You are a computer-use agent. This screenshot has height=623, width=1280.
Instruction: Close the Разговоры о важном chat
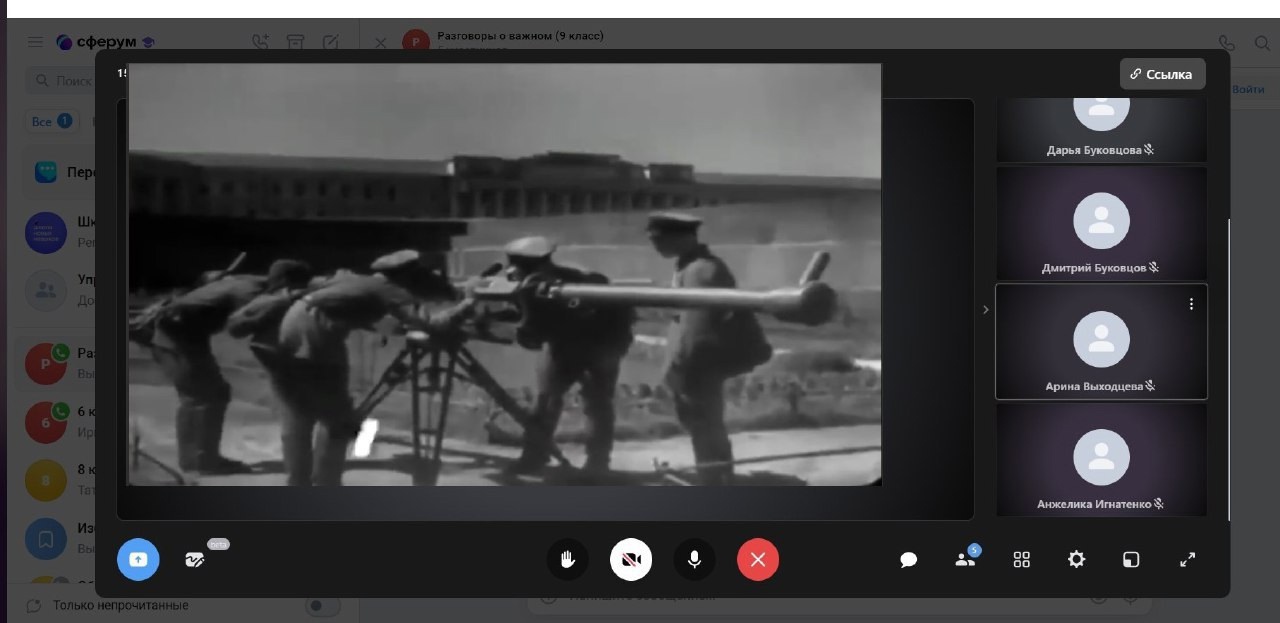(x=380, y=43)
